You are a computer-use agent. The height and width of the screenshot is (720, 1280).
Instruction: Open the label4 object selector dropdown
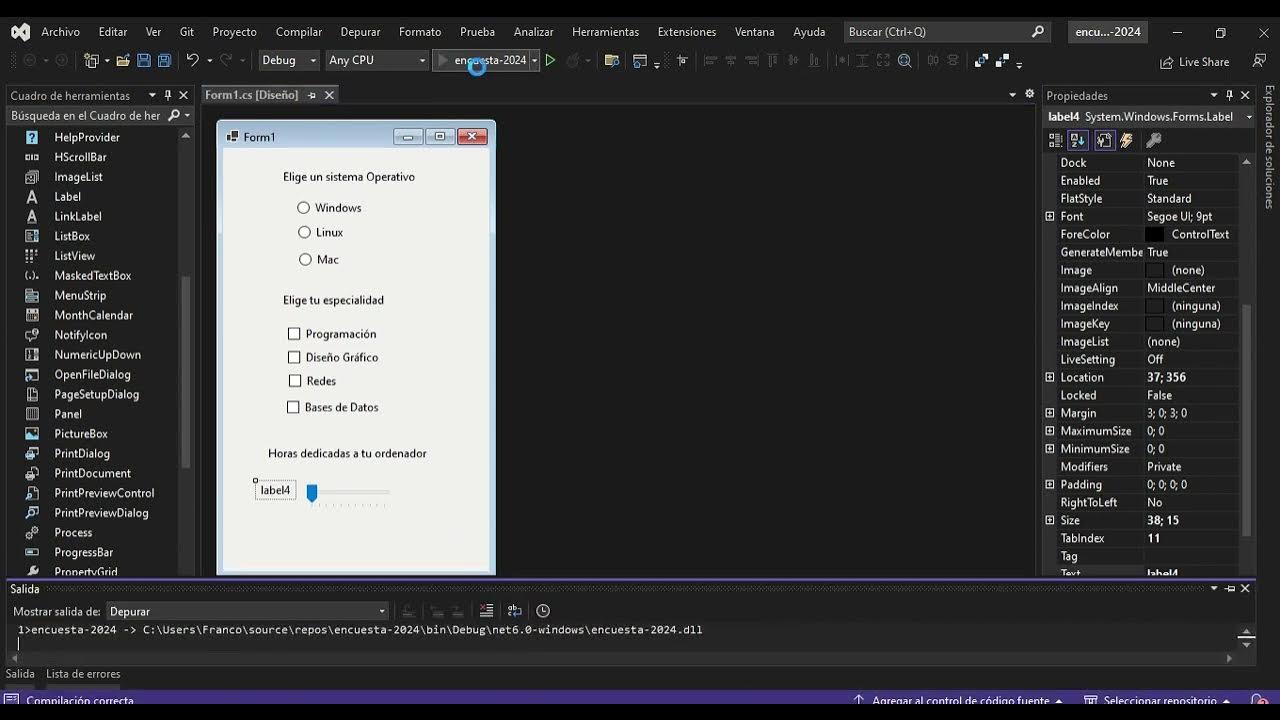pyautogui.click(x=1249, y=117)
